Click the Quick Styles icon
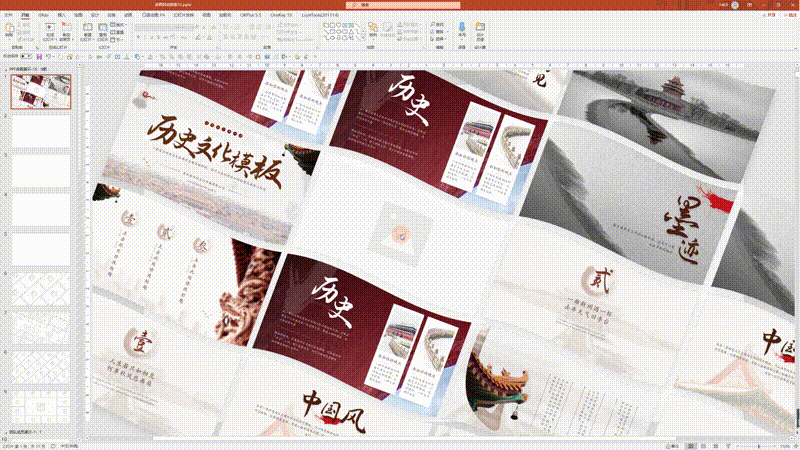800x450 pixels. 388,28
